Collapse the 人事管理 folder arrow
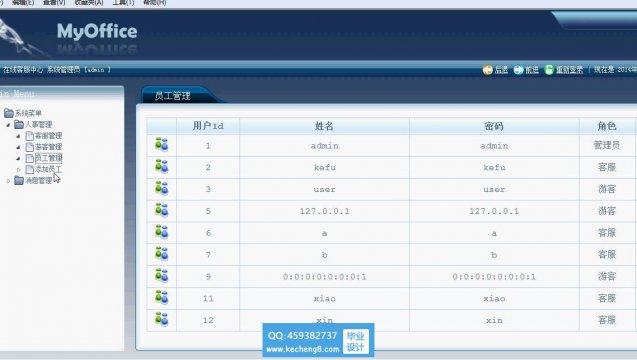Image resolution: width=637 pixels, height=360 pixels. tap(8, 125)
